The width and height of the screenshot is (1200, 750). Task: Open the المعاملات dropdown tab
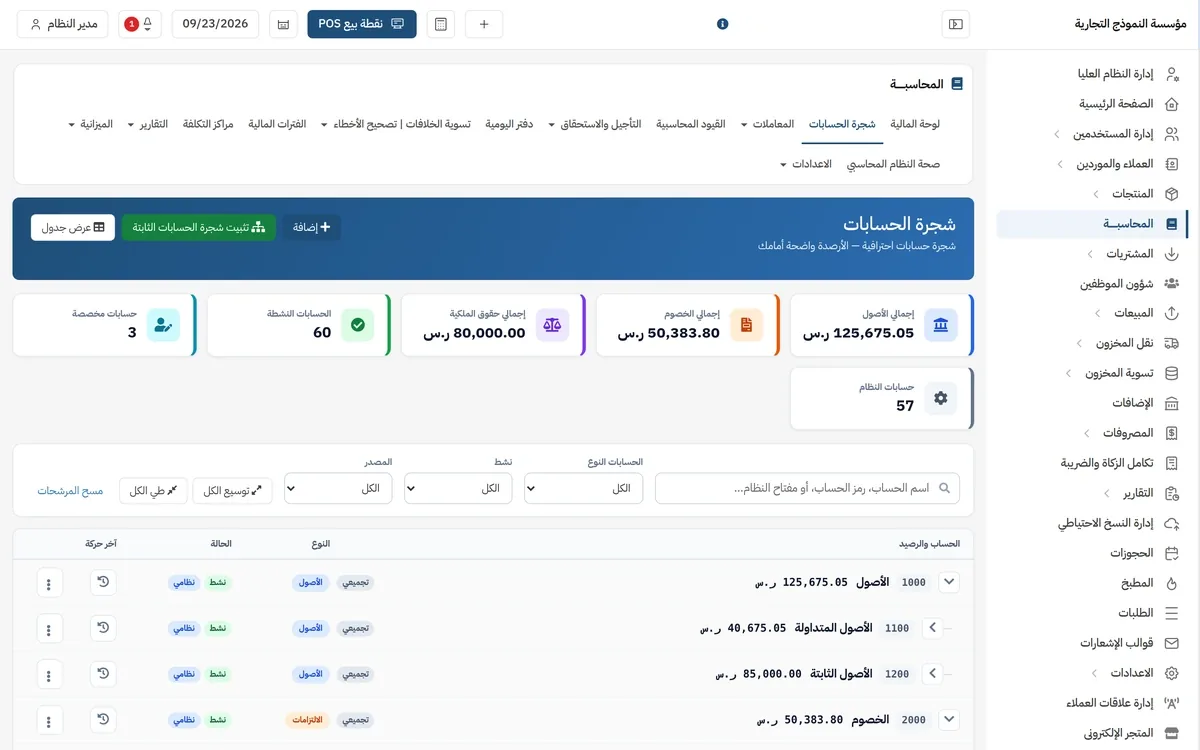click(767, 124)
